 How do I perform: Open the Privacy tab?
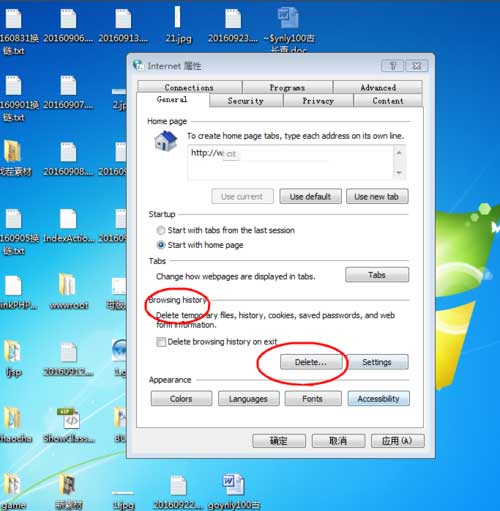(318, 101)
